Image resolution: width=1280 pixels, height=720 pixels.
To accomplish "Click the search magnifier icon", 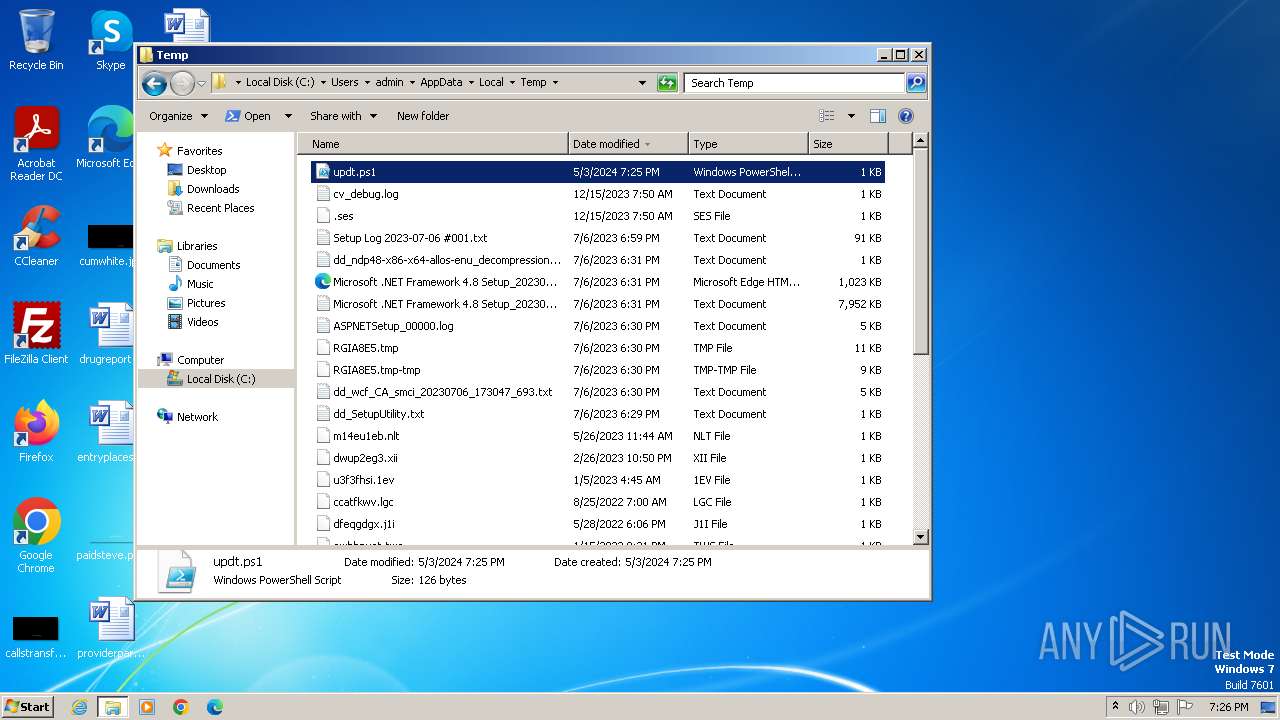I will pos(916,83).
